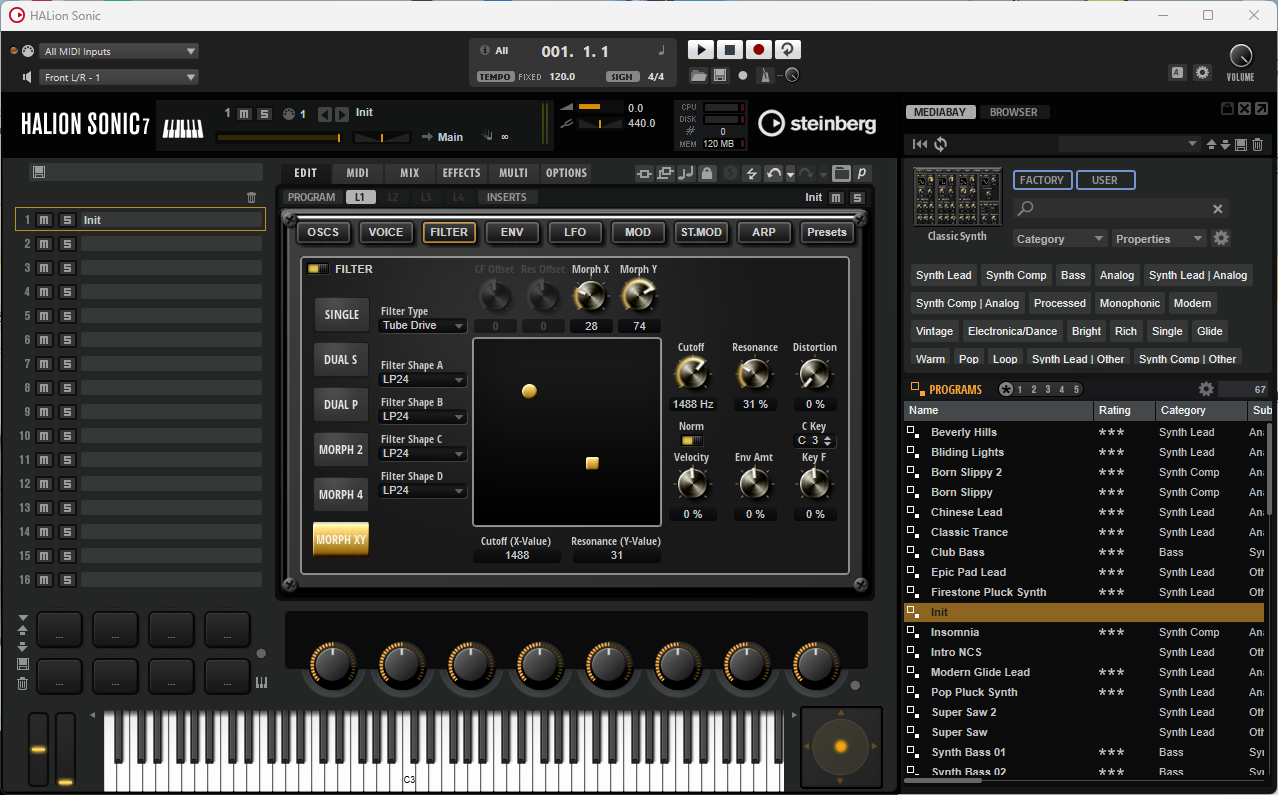Image resolution: width=1278 pixels, height=795 pixels.
Task: Open the Front L/R - 1 output dropdown
Action: coord(120,77)
